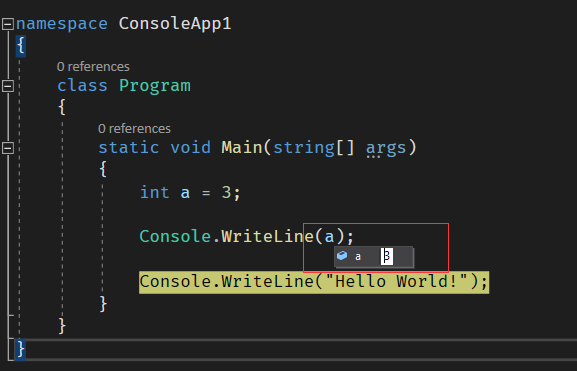577x371 pixels.
Task: Click the 'void' keyword
Action: pyautogui.click(x=191, y=148)
